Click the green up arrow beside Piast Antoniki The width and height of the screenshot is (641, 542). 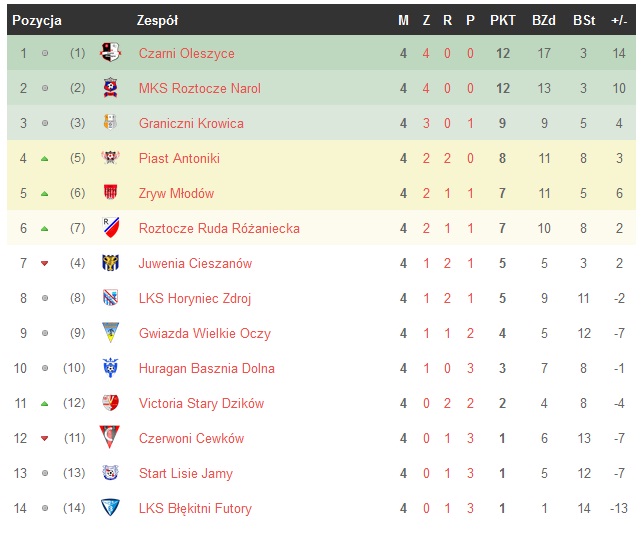click(x=44, y=159)
